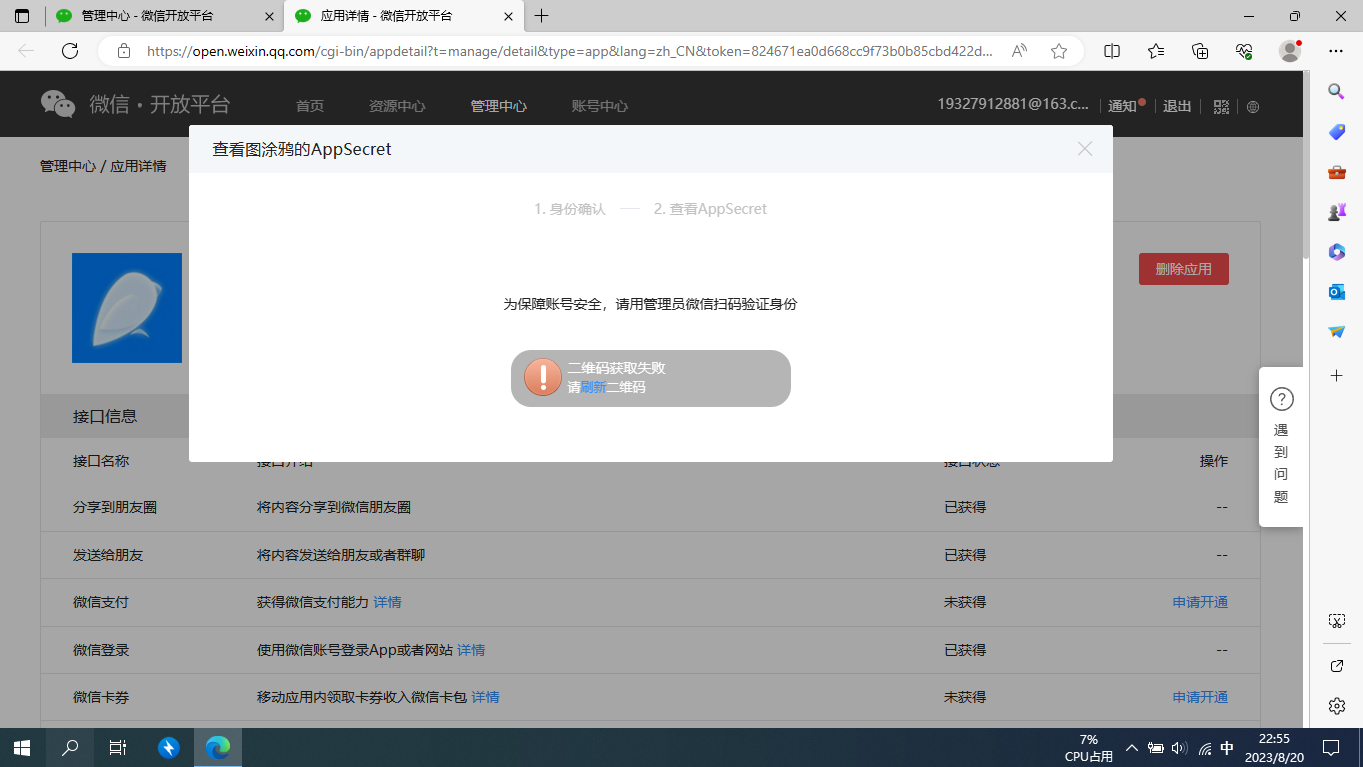Click the Edge icon on the taskbar
The height and width of the screenshot is (767, 1363).
(x=217, y=747)
